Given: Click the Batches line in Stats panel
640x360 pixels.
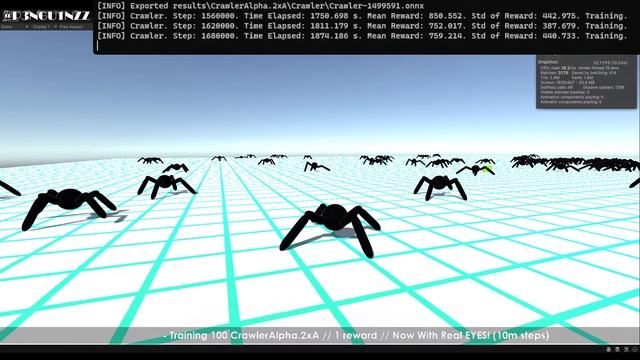Looking at the screenshot, I should pos(578,73).
